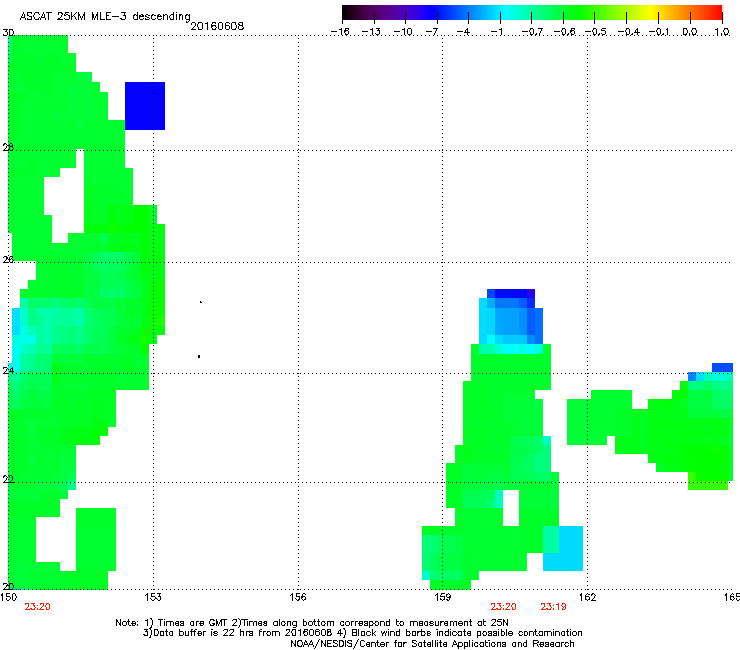Click red time label 23:20 near longitude 150
Image resolution: width=740 pixels, height=650 pixels.
coord(37,607)
